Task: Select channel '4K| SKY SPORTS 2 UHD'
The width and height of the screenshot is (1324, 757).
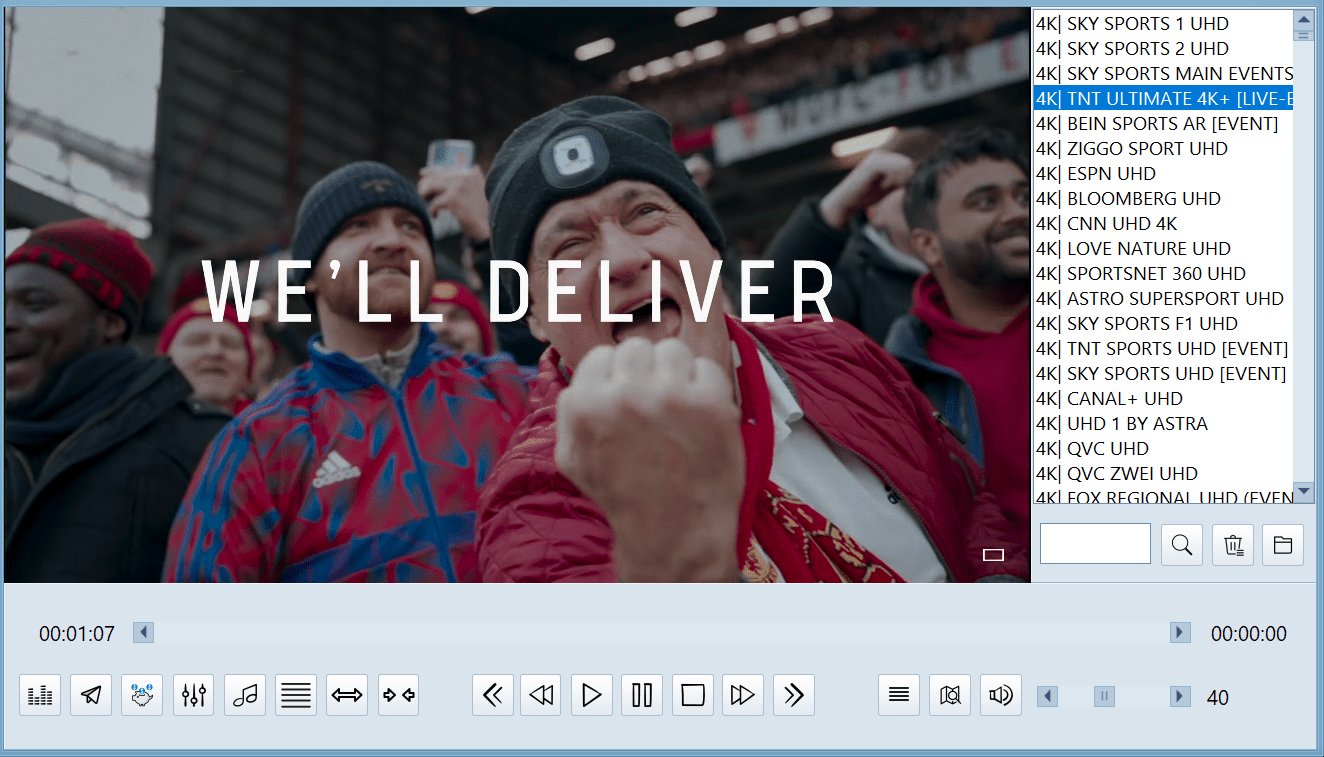Action: (1163, 48)
